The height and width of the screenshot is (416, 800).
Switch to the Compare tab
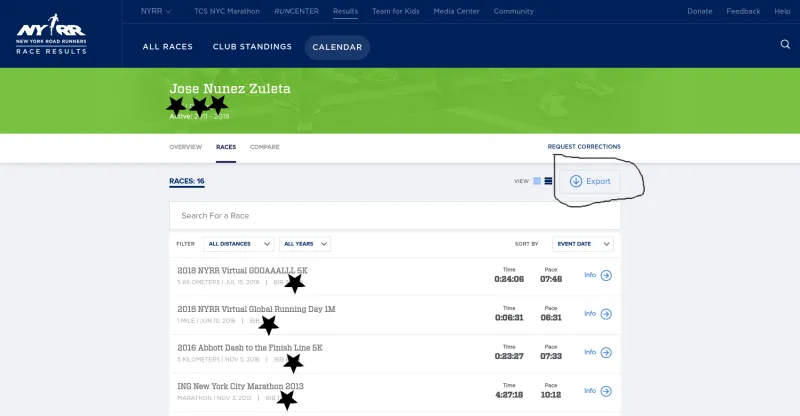point(265,147)
